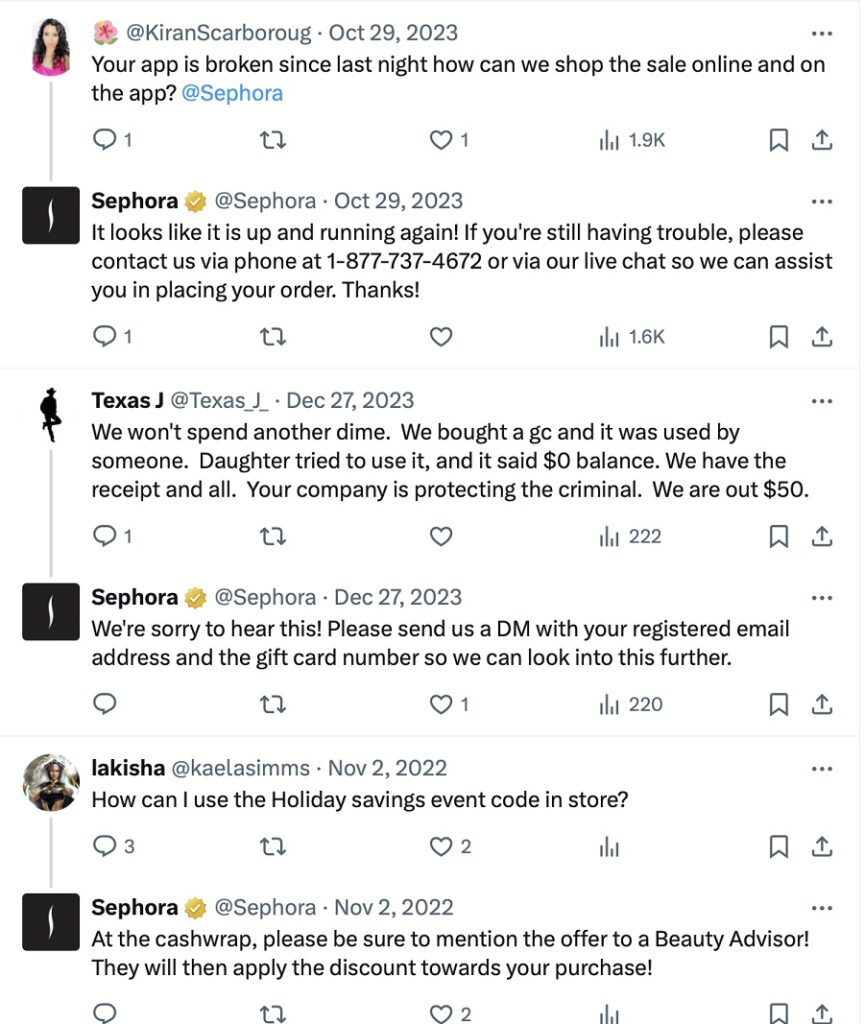The width and height of the screenshot is (864, 1024).
Task: Retweet Texas J's gift card complaint
Action: [273, 537]
